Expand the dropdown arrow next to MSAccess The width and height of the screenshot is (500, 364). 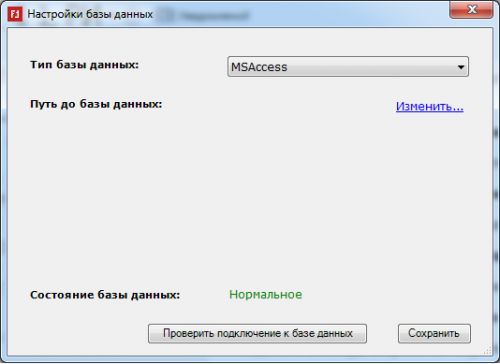pyautogui.click(x=461, y=67)
